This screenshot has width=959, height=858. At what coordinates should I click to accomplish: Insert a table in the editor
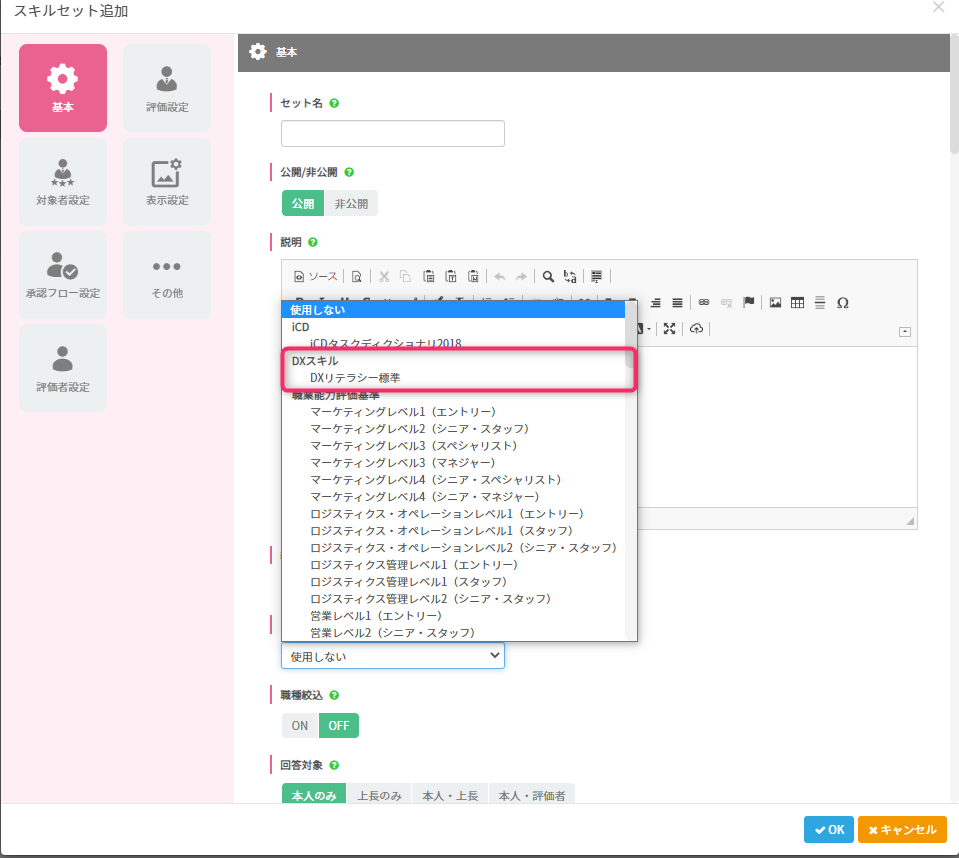[797, 303]
